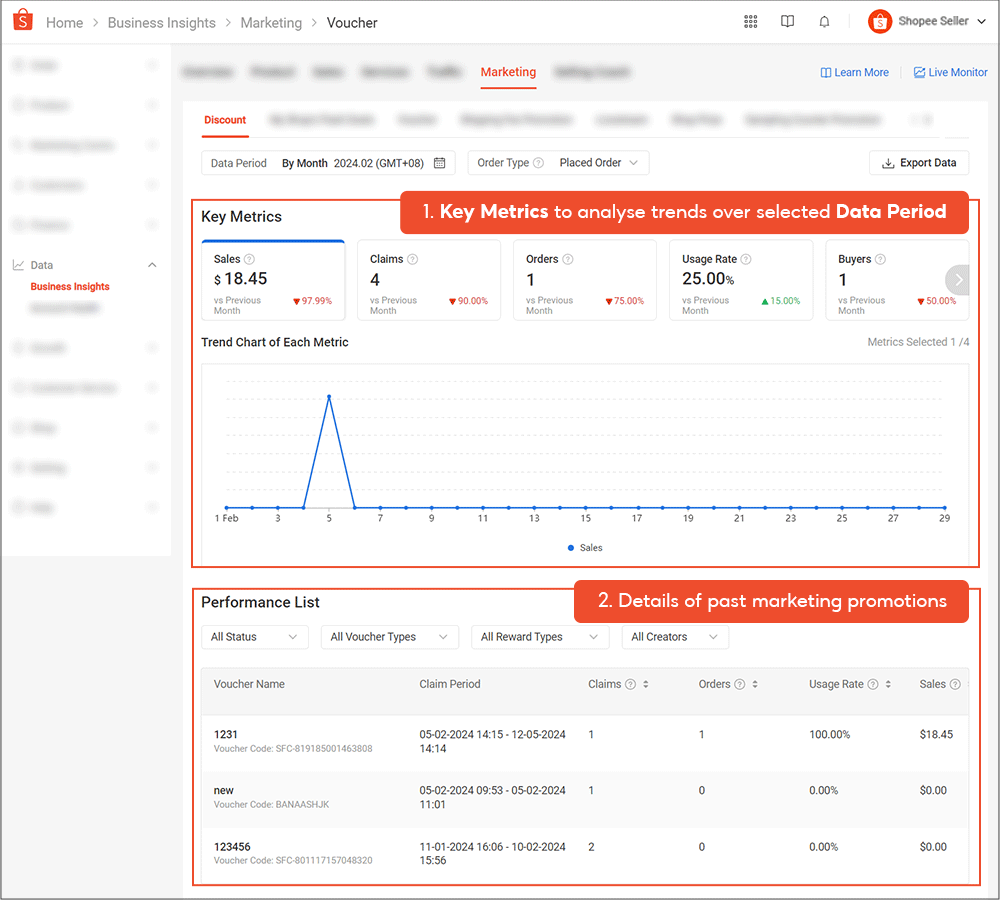Image resolution: width=1000 pixels, height=900 pixels.
Task: Click the help icon beside Order Type
Action: click(538, 163)
